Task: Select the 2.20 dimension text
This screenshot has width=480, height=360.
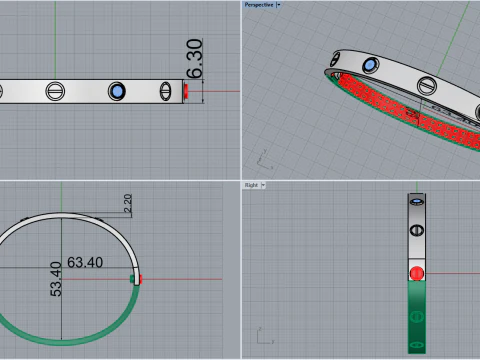Action: pyautogui.click(x=128, y=203)
